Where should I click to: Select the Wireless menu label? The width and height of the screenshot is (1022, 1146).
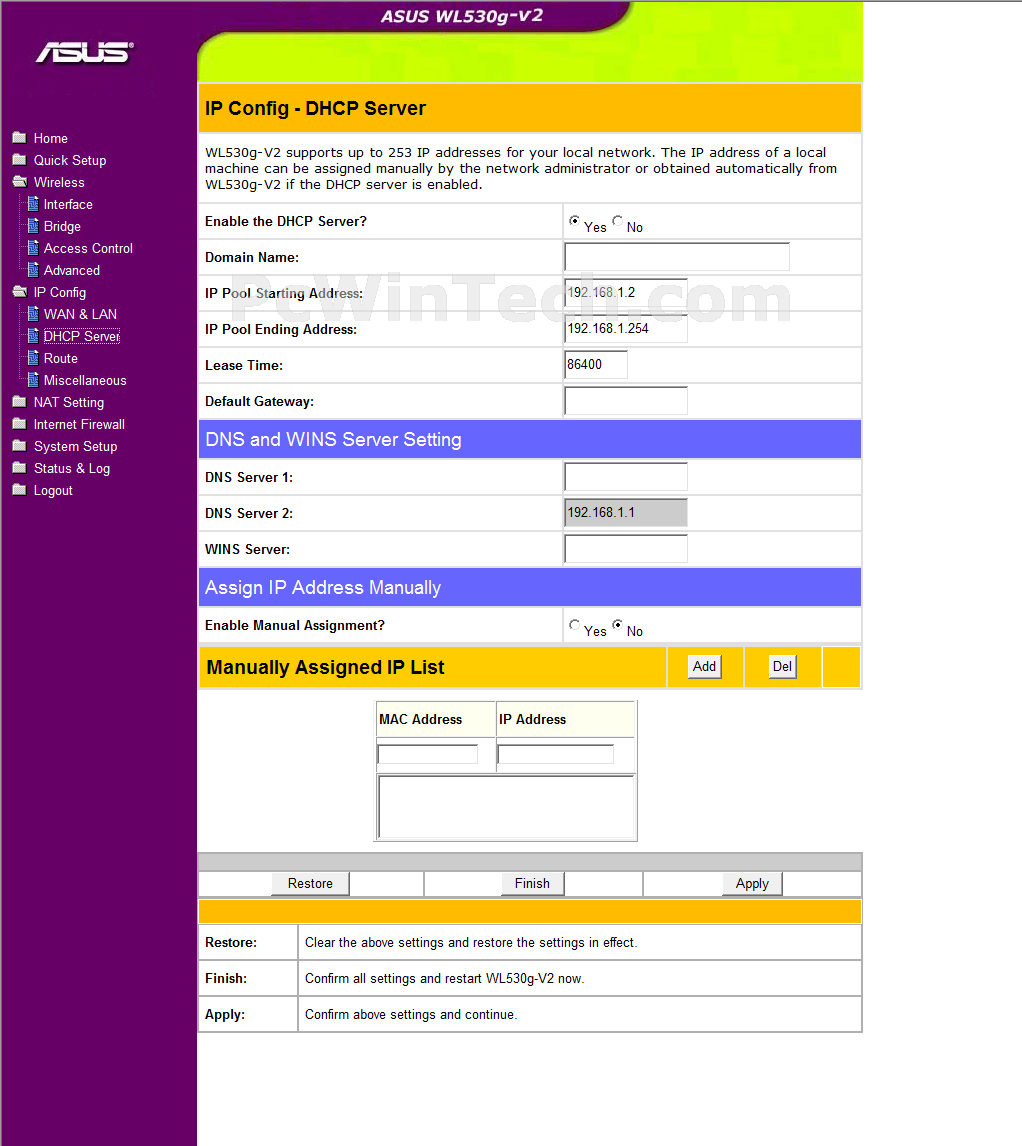pyautogui.click(x=59, y=182)
